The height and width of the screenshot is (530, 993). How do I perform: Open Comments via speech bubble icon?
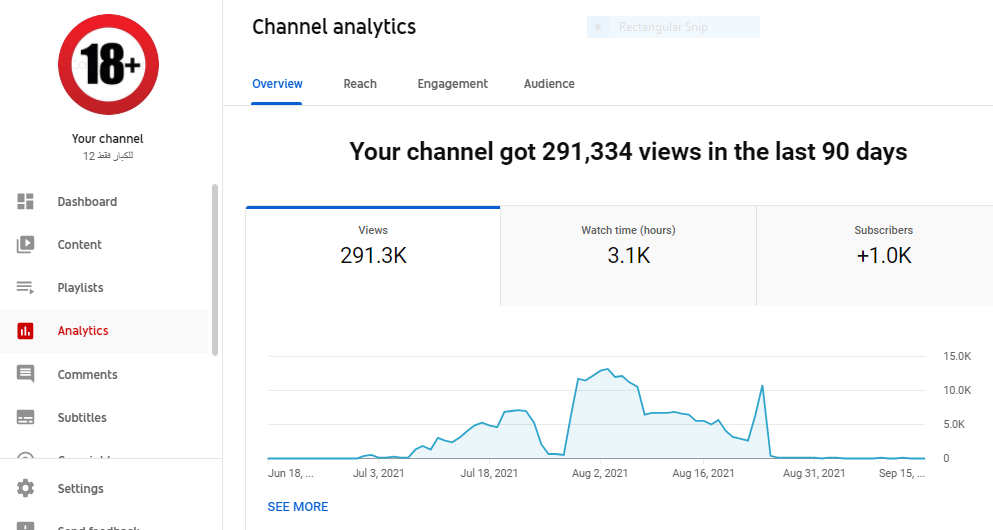pyautogui.click(x=25, y=374)
